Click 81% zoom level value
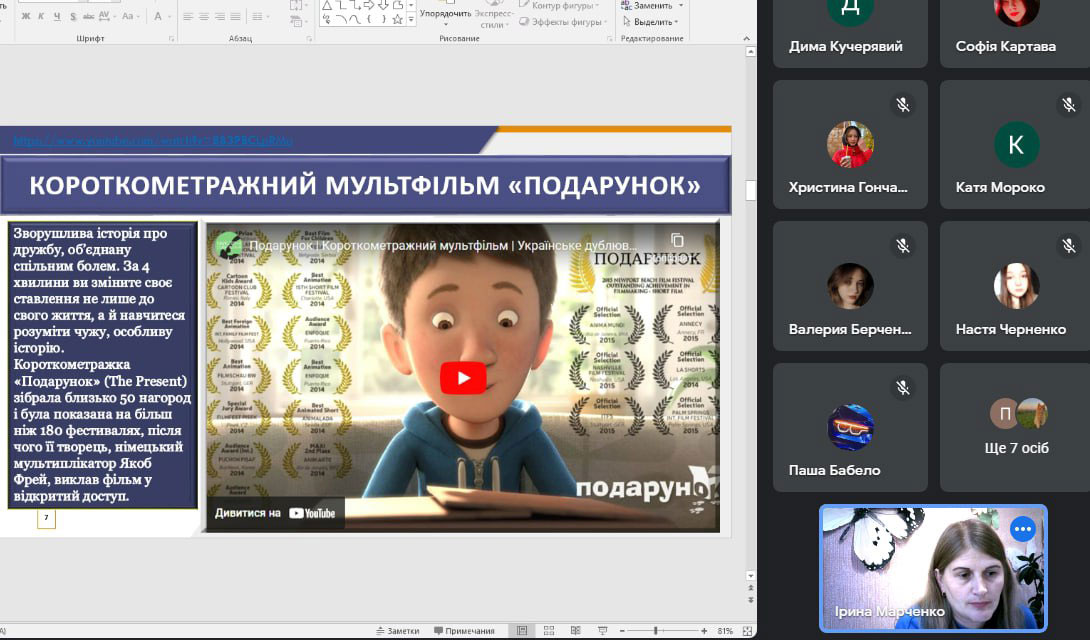 725,631
